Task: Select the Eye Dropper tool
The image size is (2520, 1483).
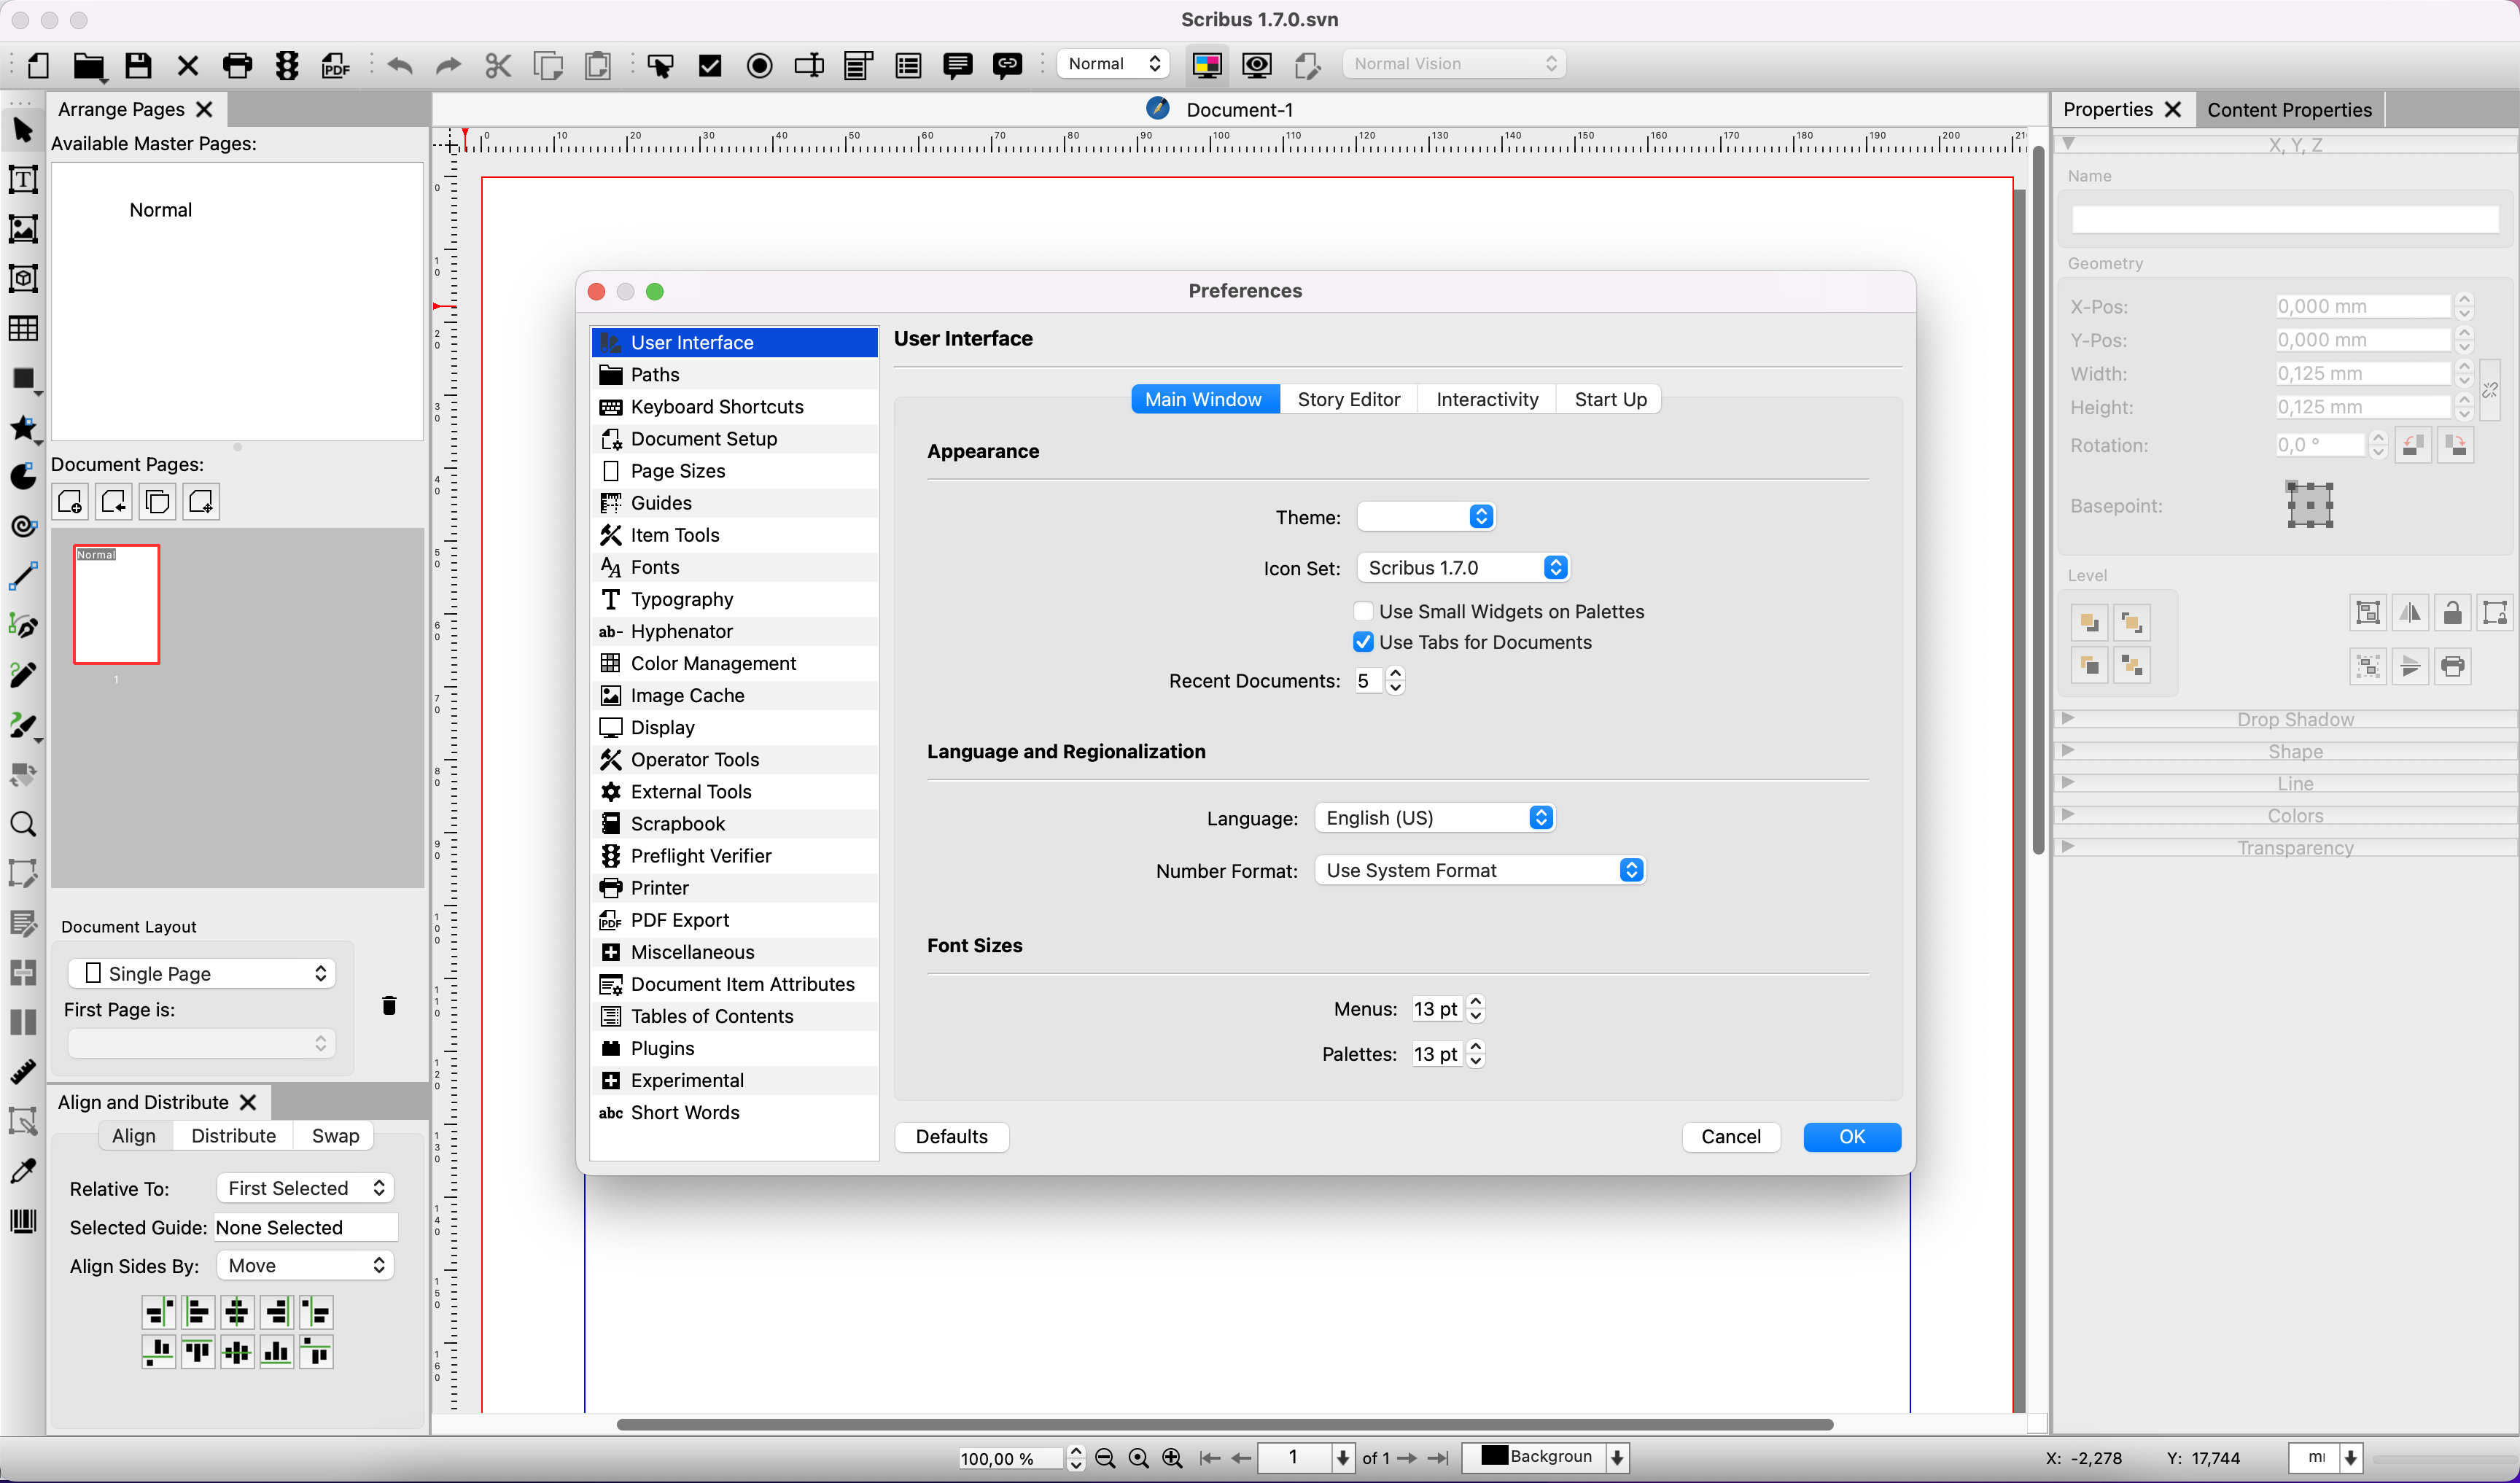Action: [x=23, y=1171]
